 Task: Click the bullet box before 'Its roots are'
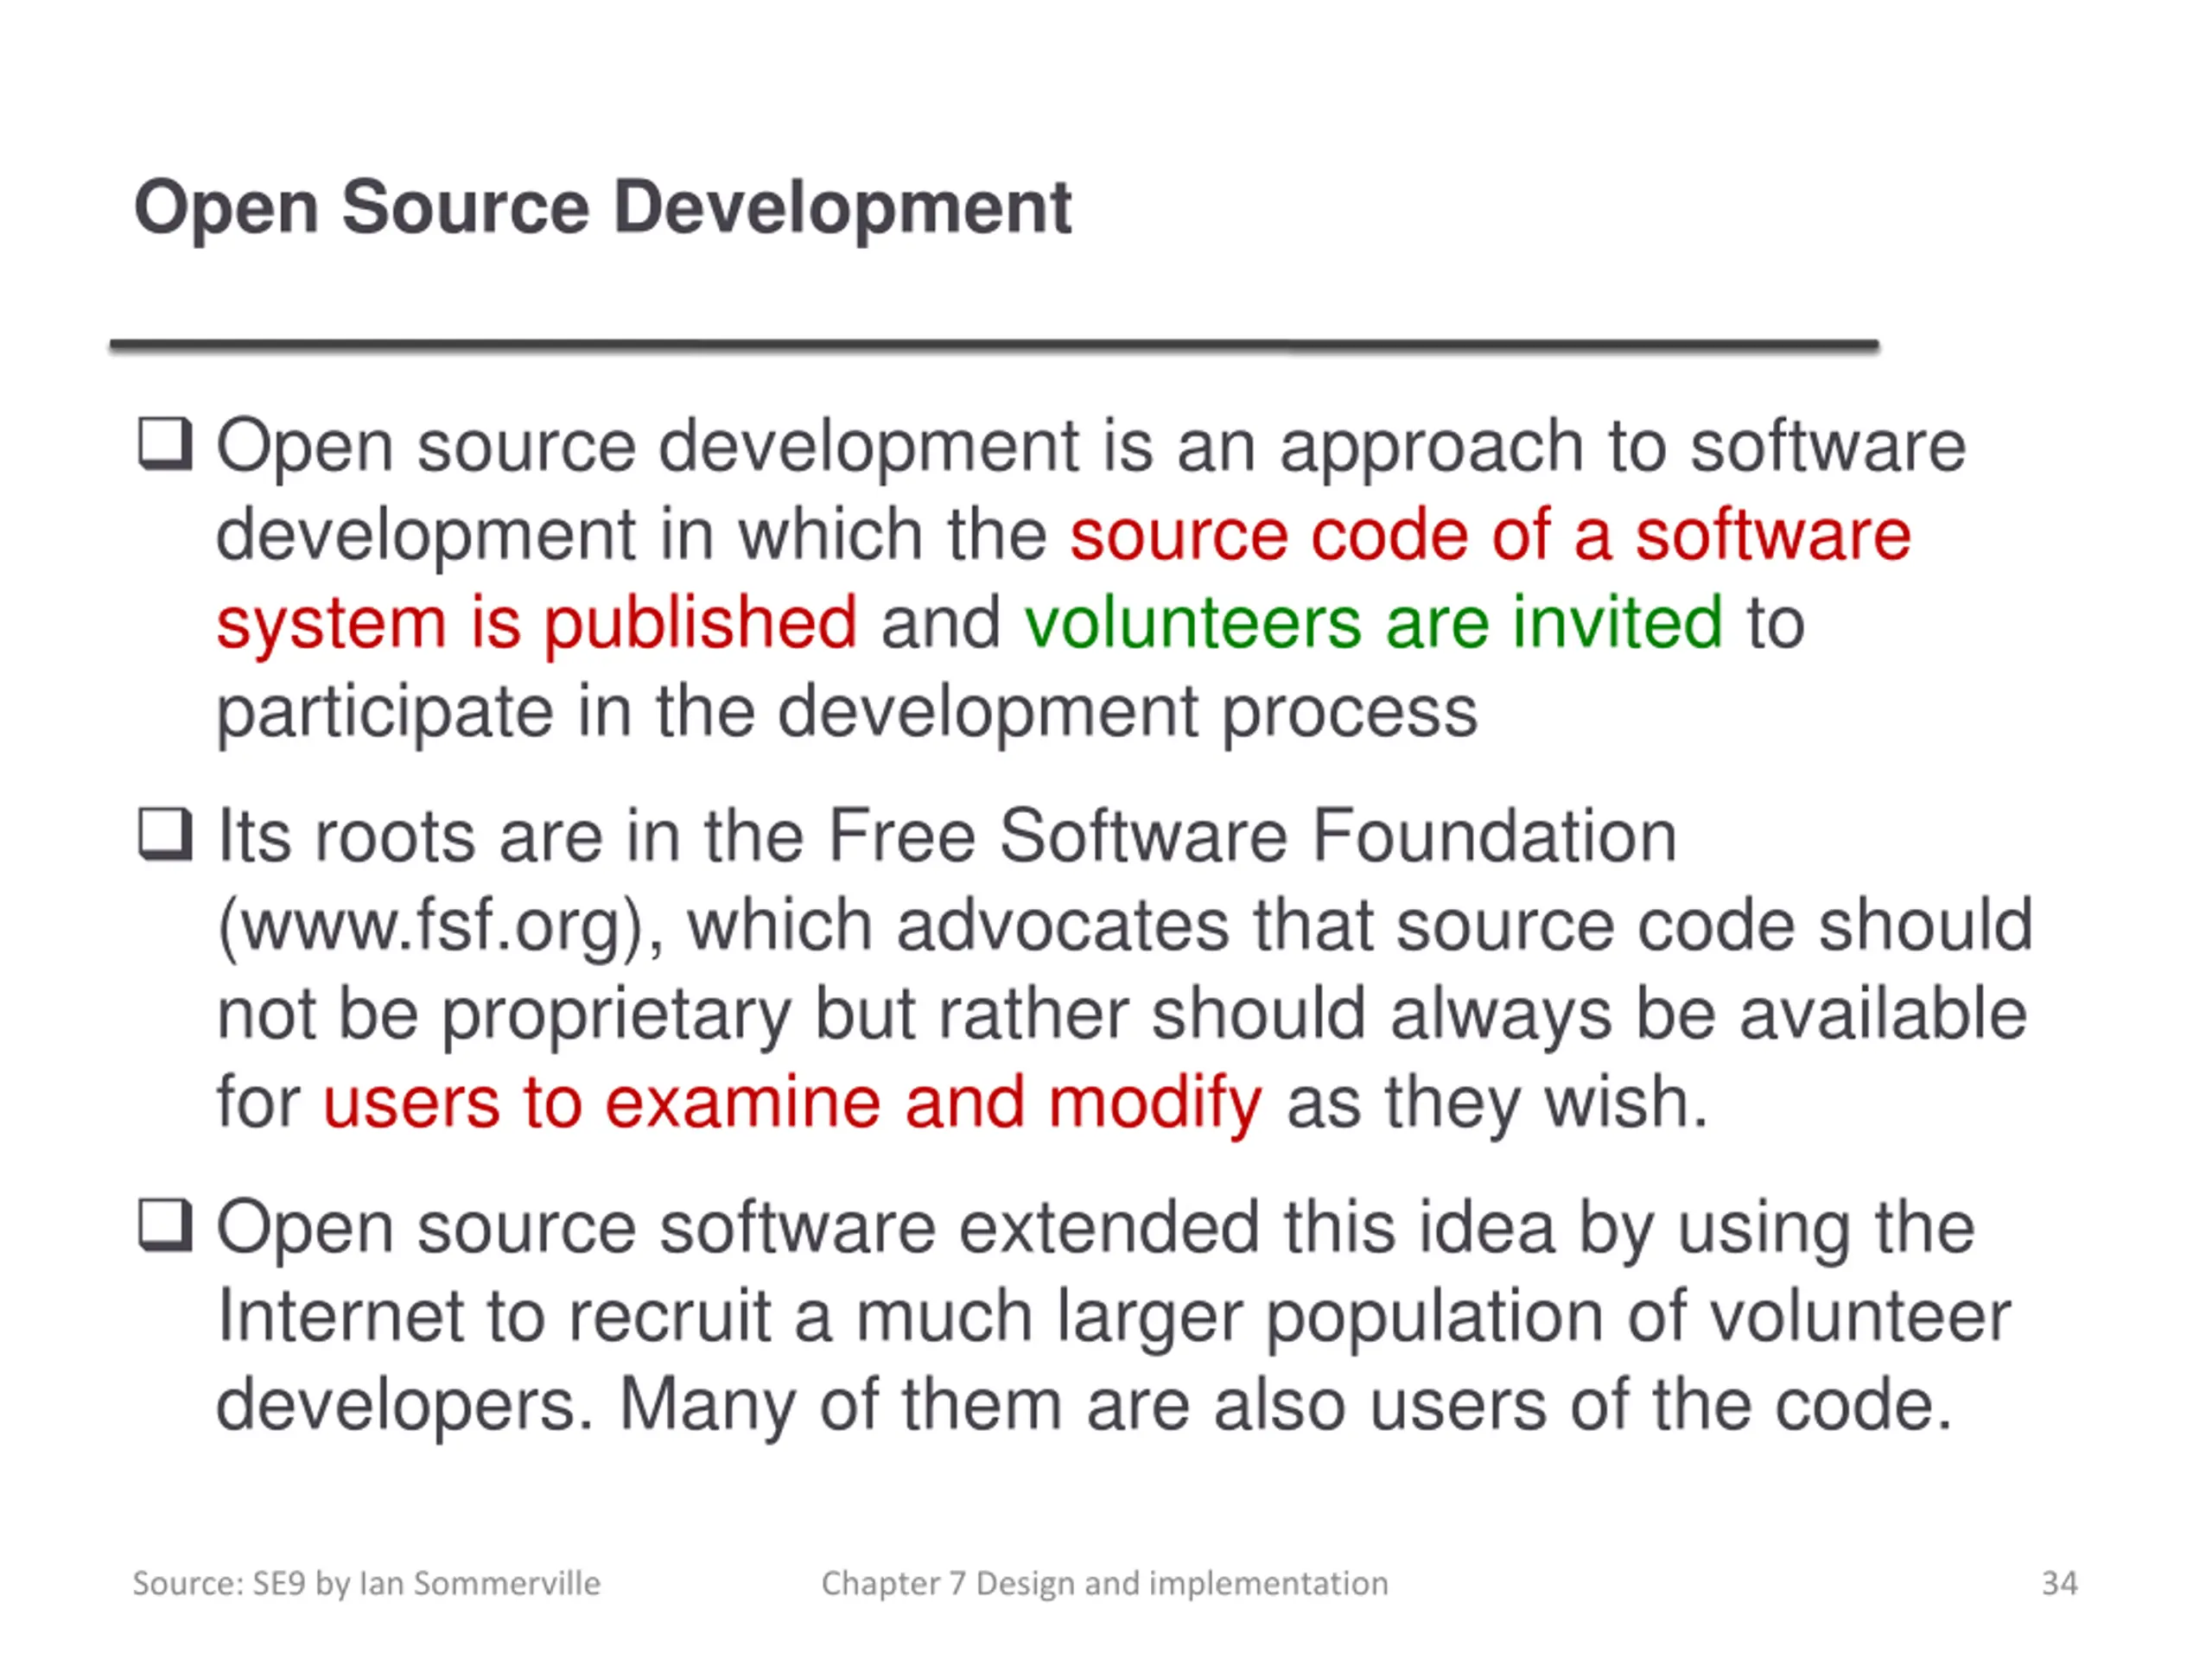tap(165, 834)
